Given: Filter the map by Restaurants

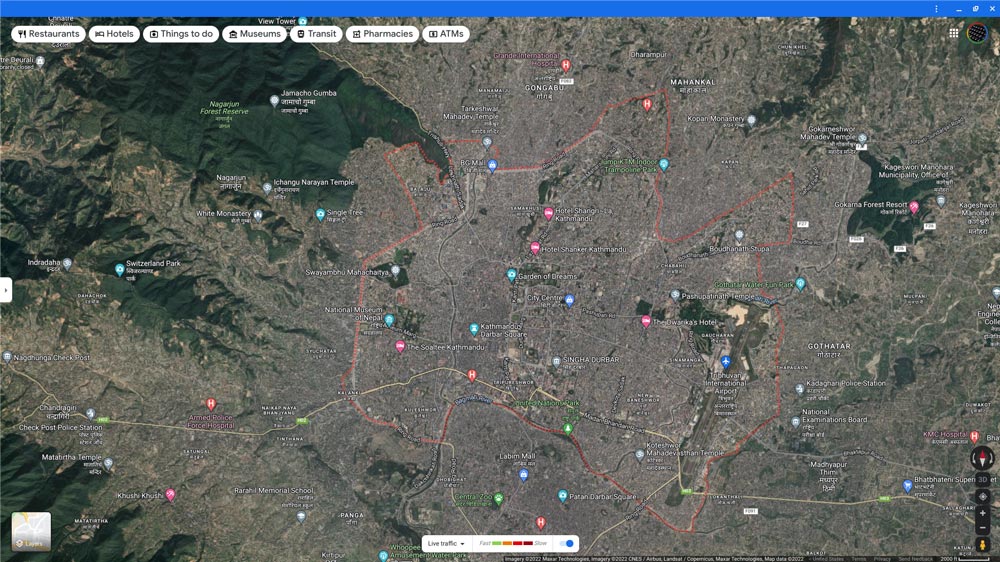Looking at the screenshot, I should click(x=48, y=34).
